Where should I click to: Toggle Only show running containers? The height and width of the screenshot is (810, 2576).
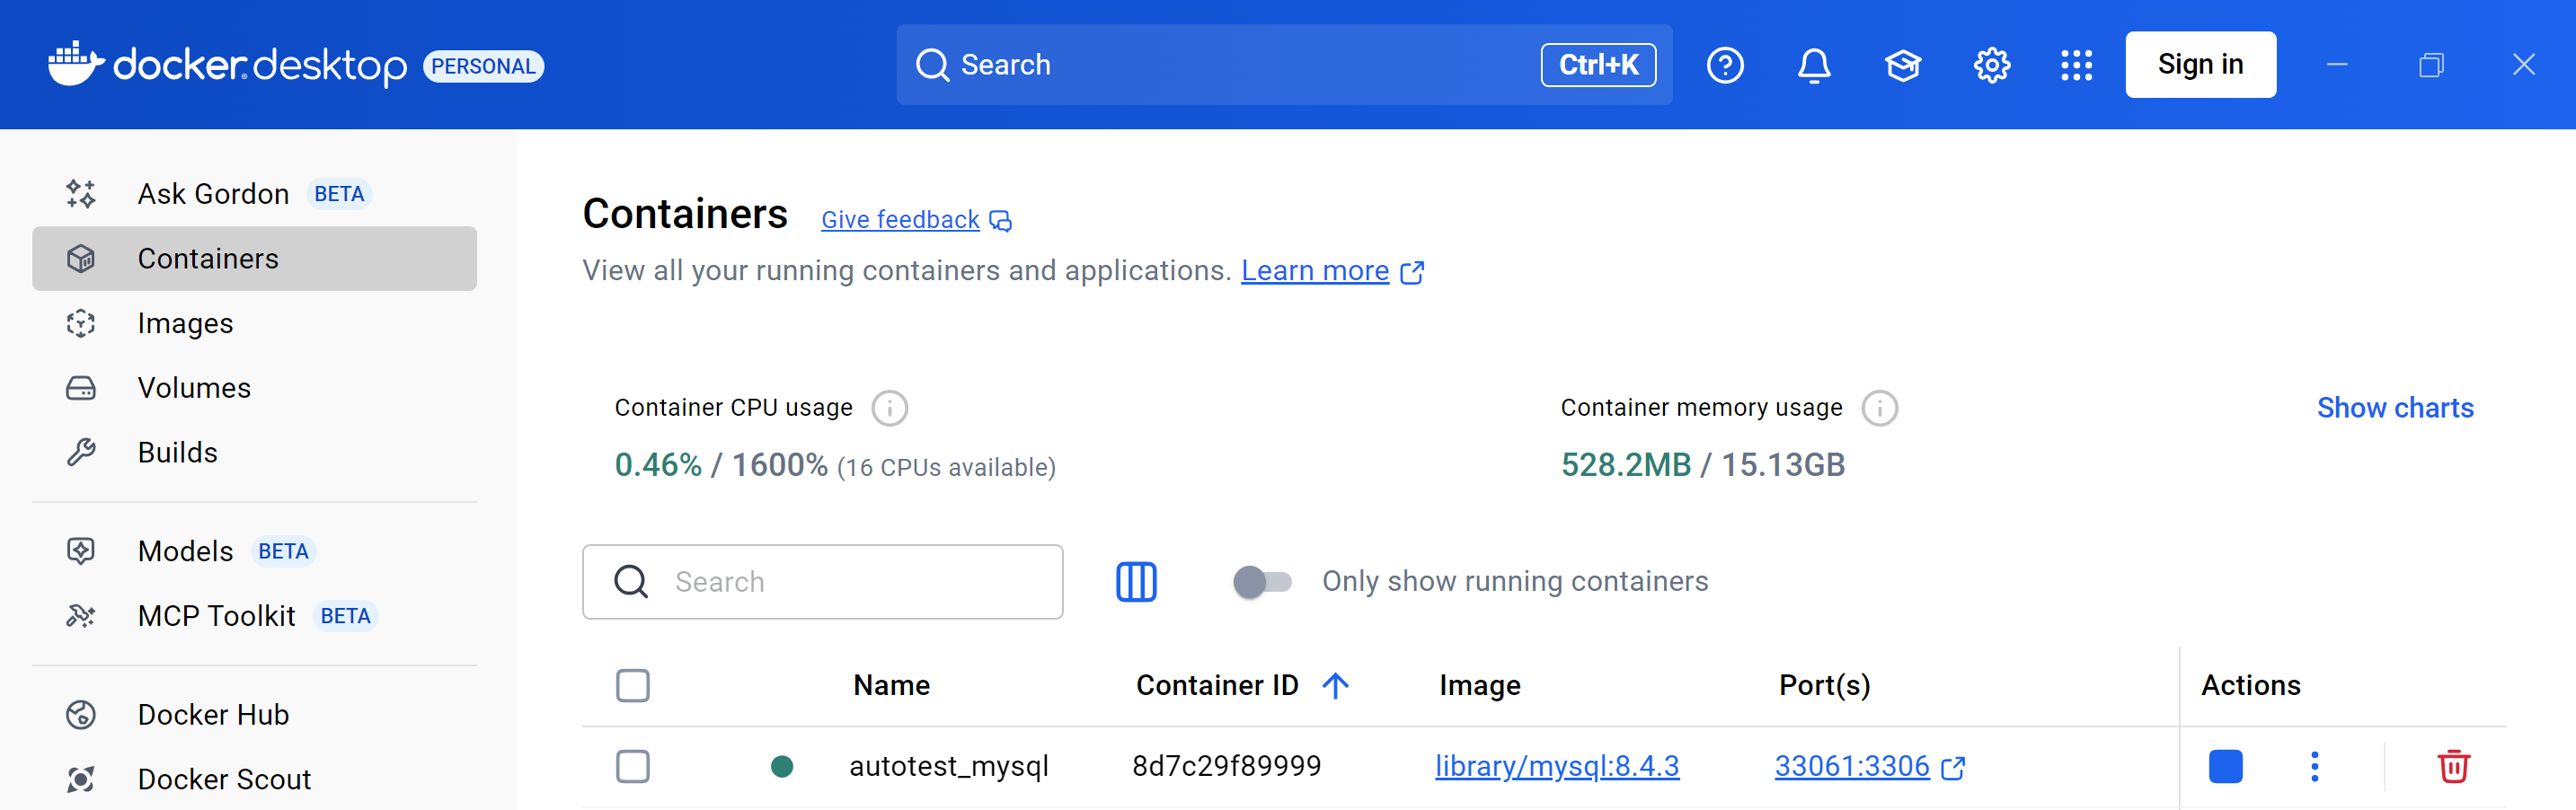pyautogui.click(x=1262, y=581)
